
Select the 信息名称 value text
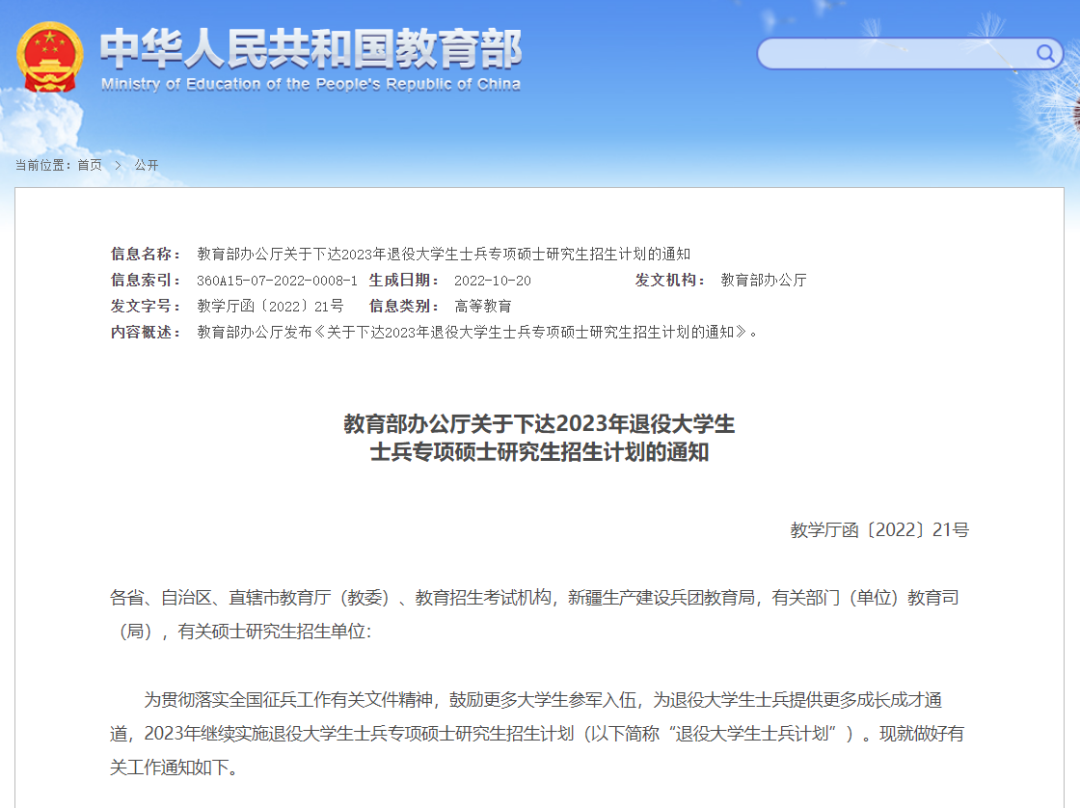tap(444, 254)
